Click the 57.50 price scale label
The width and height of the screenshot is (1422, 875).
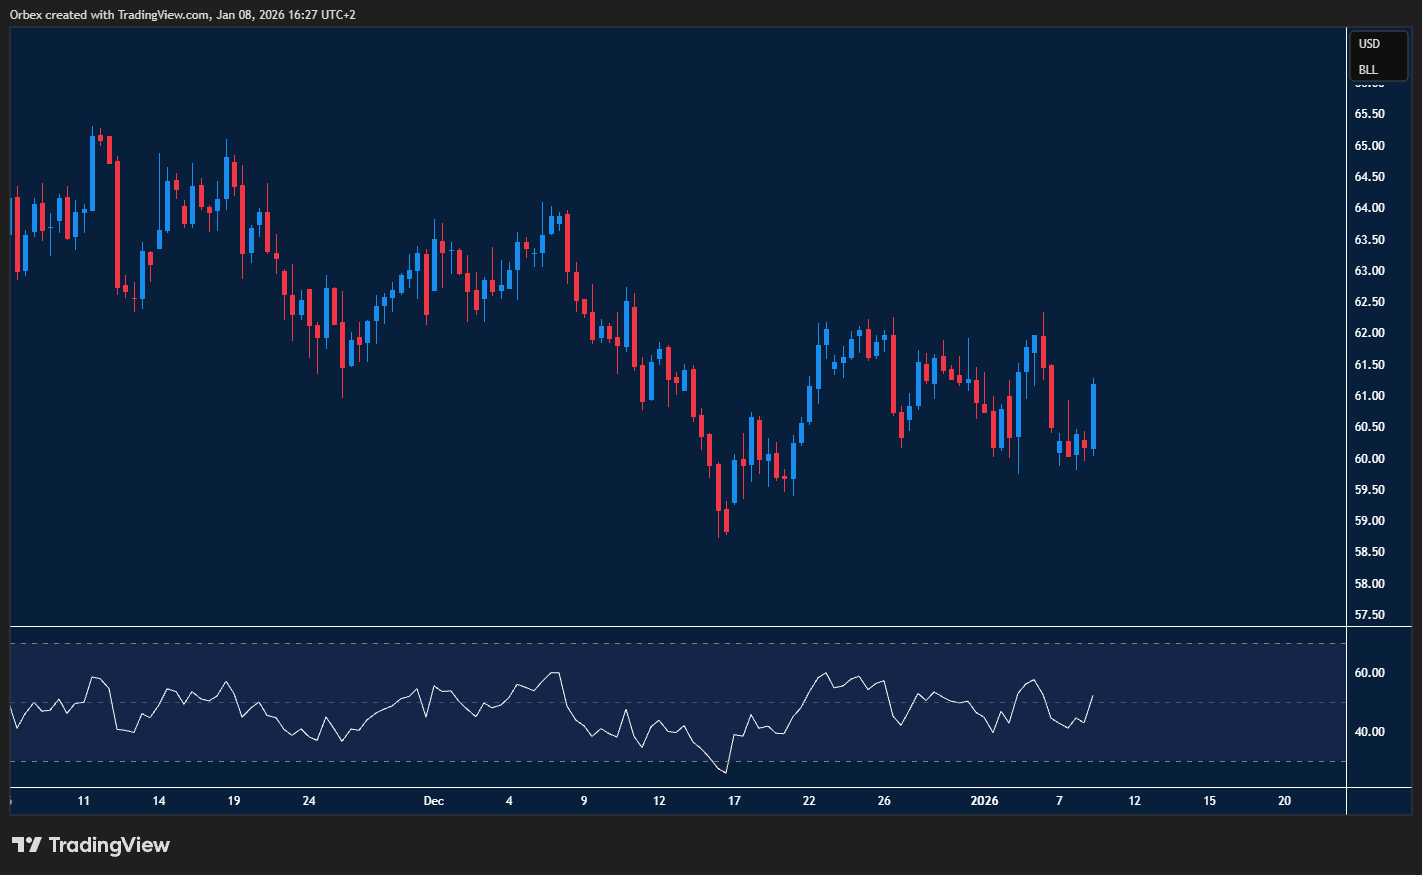1369,615
